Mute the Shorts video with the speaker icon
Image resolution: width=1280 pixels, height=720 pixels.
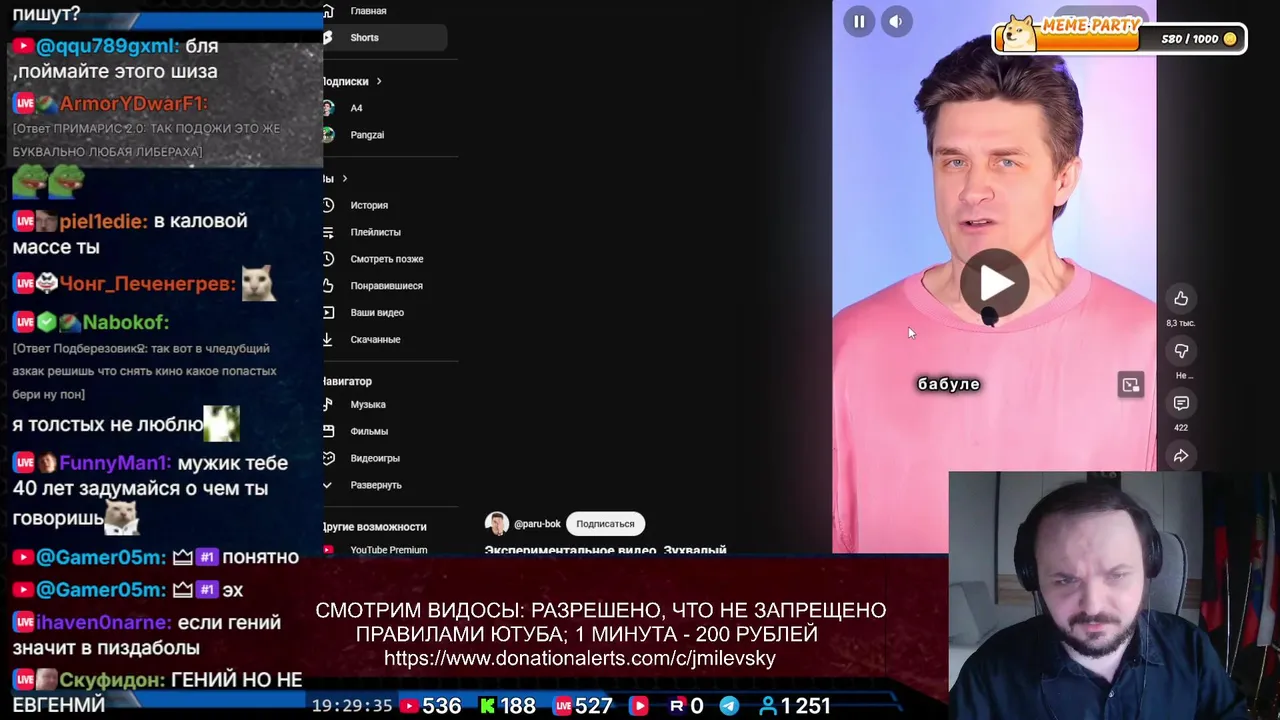coord(896,21)
